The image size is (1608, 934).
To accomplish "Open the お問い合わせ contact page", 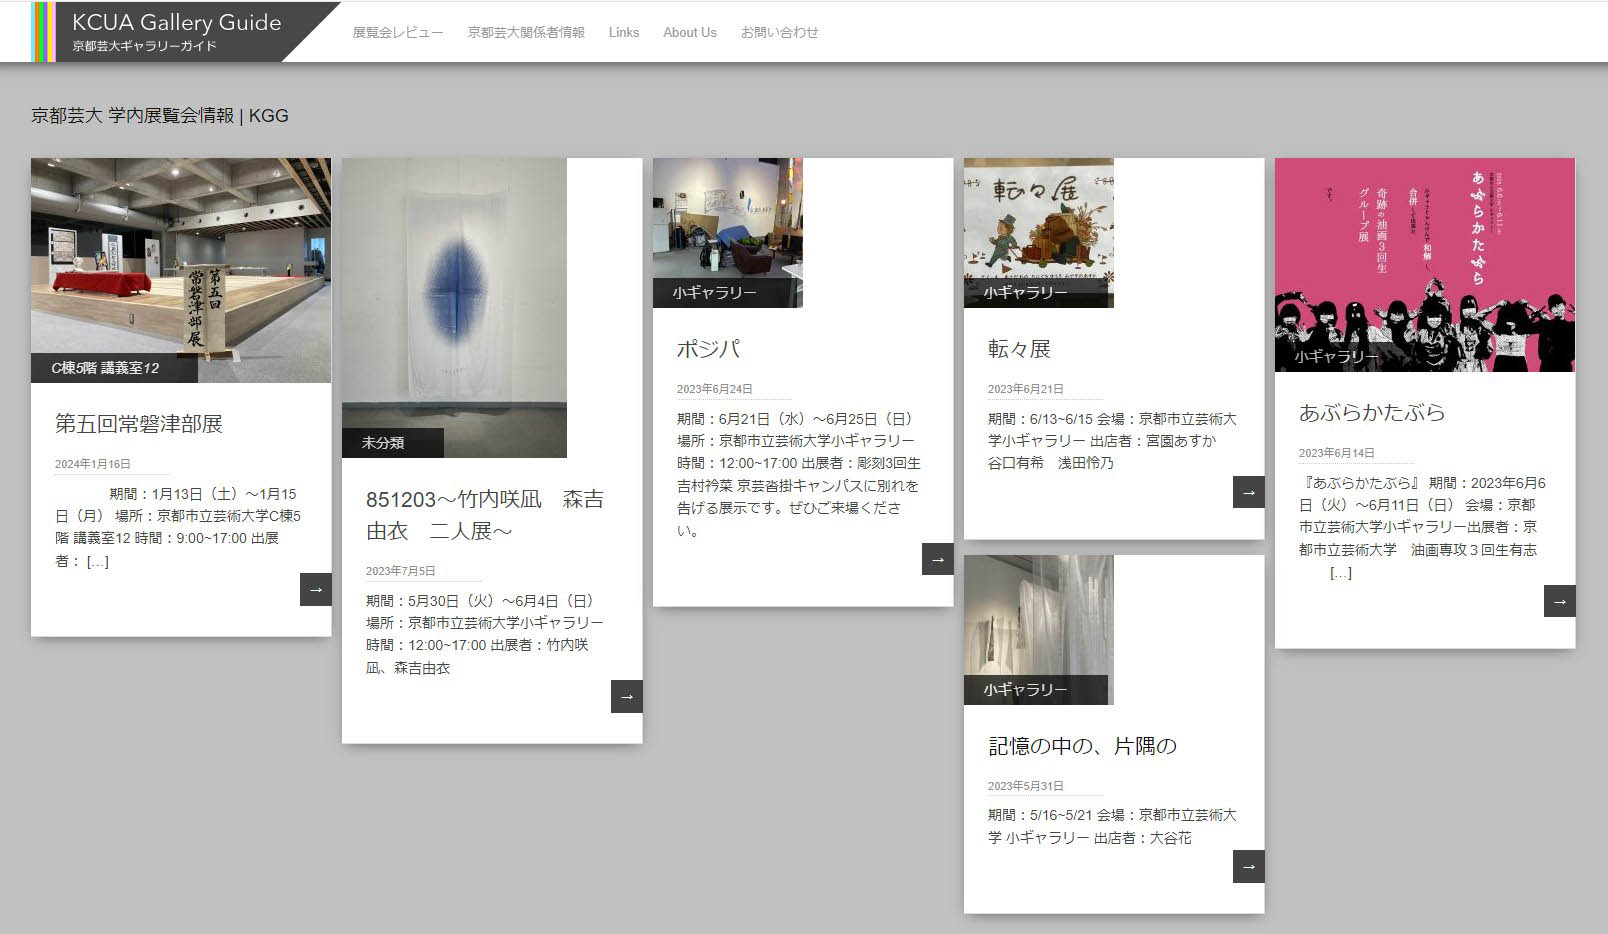I will click(x=779, y=33).
